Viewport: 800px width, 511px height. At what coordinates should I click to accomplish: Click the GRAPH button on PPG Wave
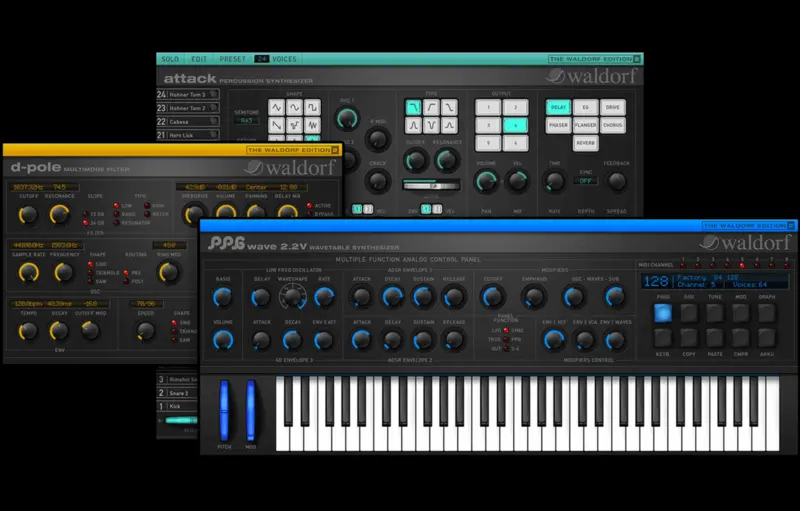tap(767, 313)
